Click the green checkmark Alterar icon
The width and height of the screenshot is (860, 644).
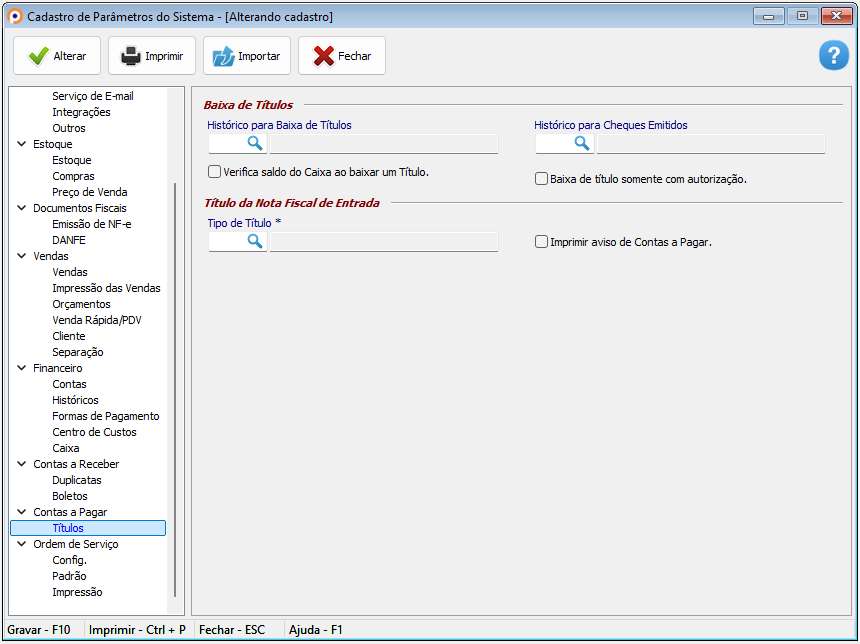tap(39, 56)
